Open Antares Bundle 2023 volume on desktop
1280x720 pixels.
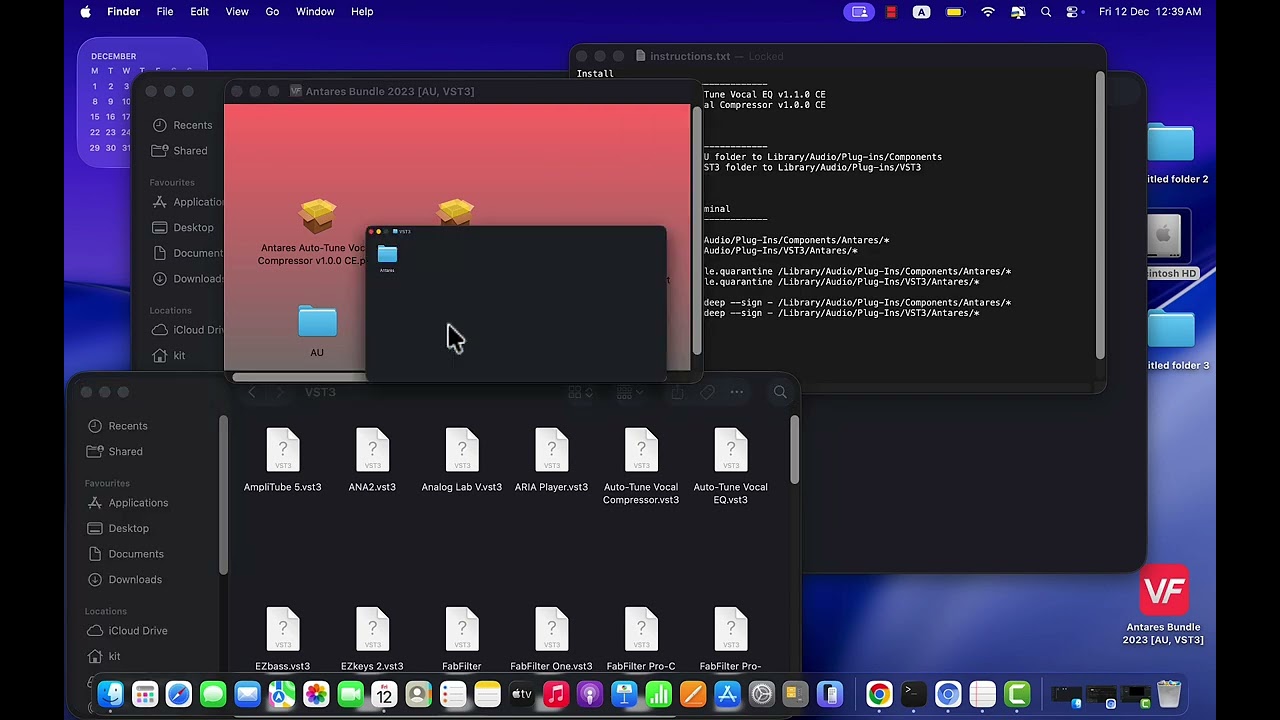(x=1163, y=605)
